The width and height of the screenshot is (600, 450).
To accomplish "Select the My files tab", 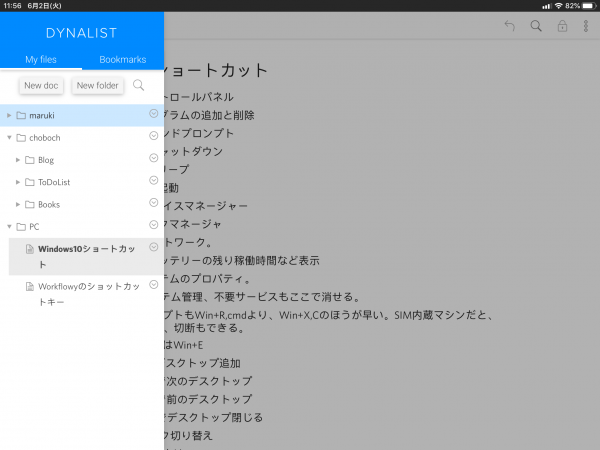I will coord(41,60).
